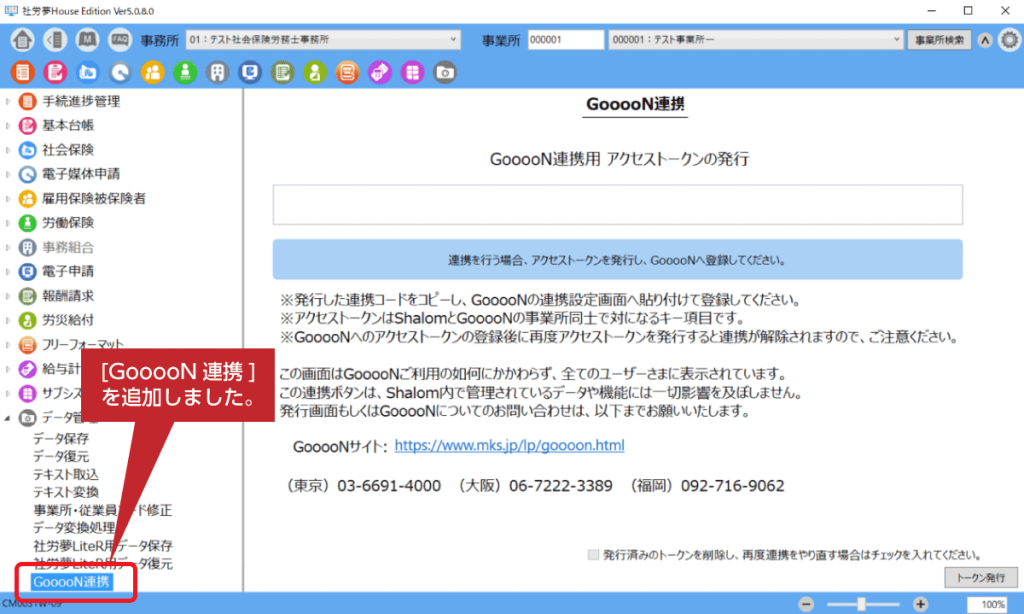1024x614 pixels.
Task: Click gray 事務組合 toolbar icon
Action: [217, 73]
